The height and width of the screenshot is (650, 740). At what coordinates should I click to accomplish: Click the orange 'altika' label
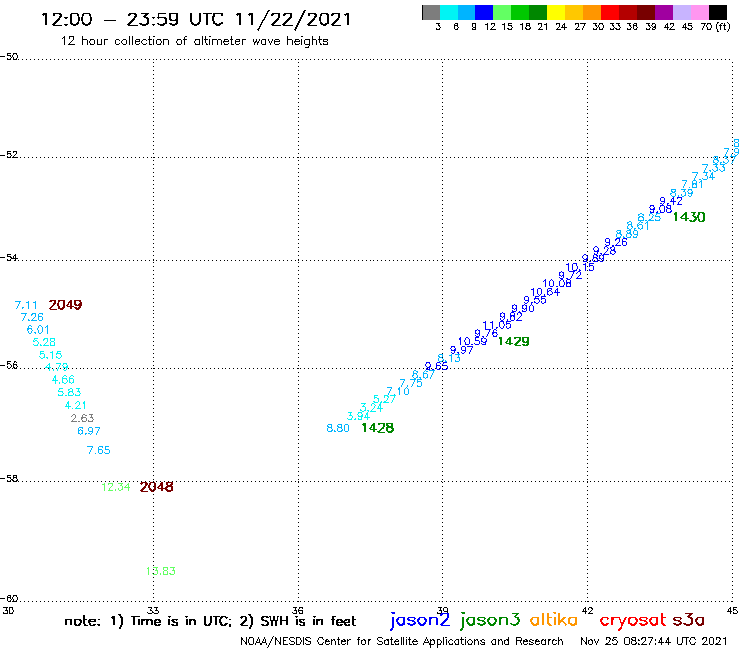[554, 619]
